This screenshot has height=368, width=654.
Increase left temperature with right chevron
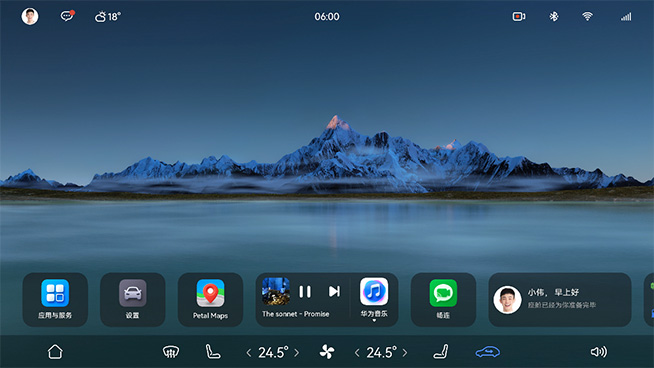[297, 353]
